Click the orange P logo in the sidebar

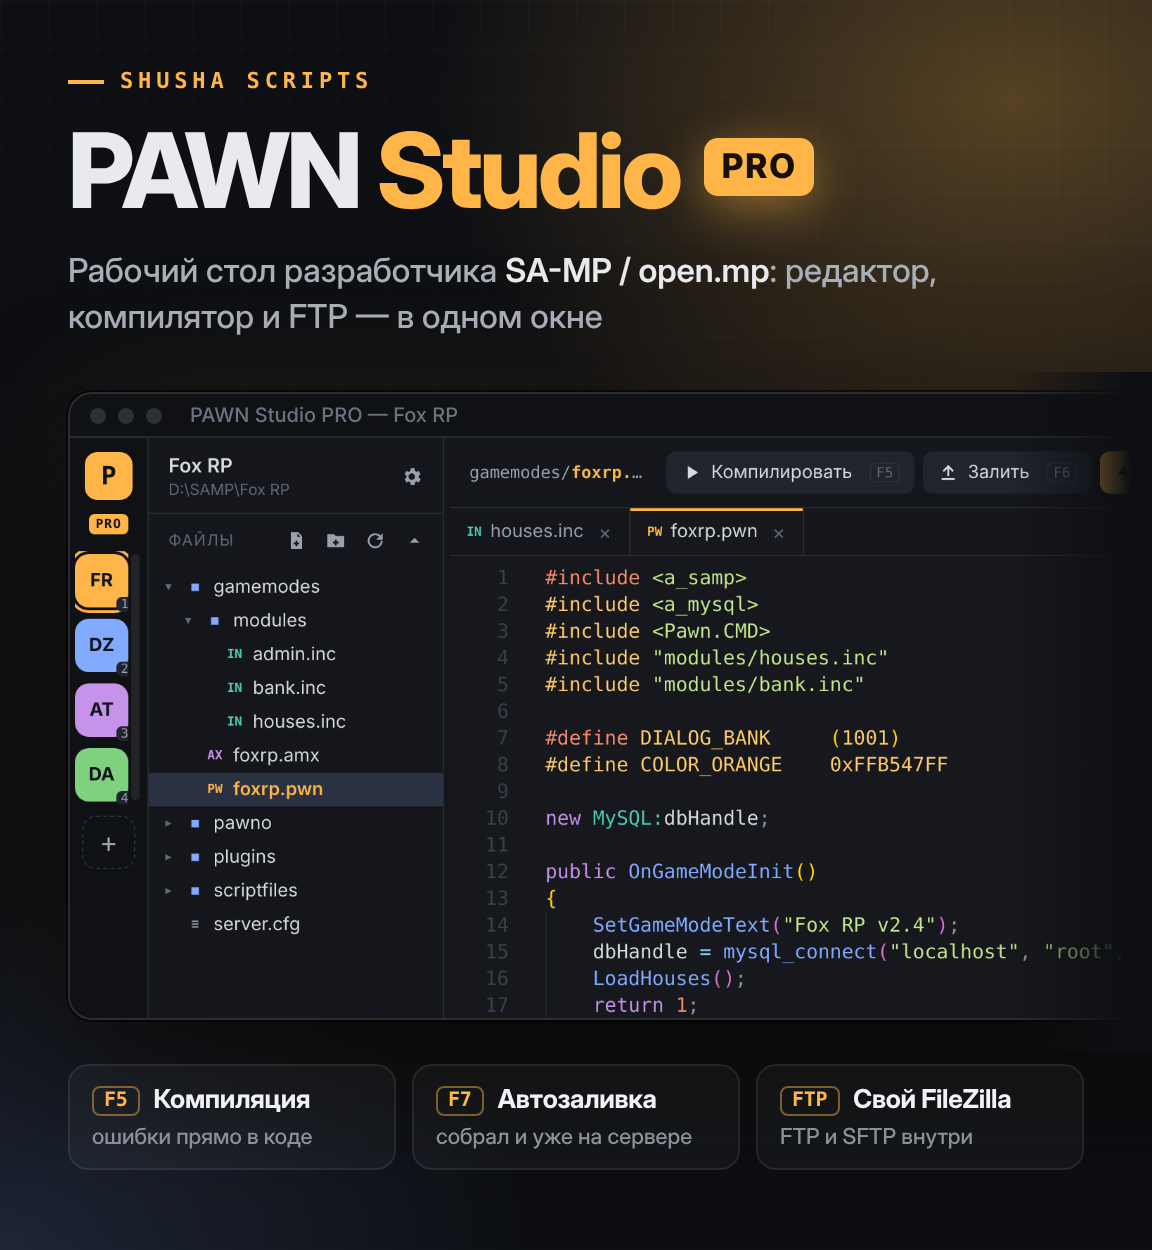109,475
